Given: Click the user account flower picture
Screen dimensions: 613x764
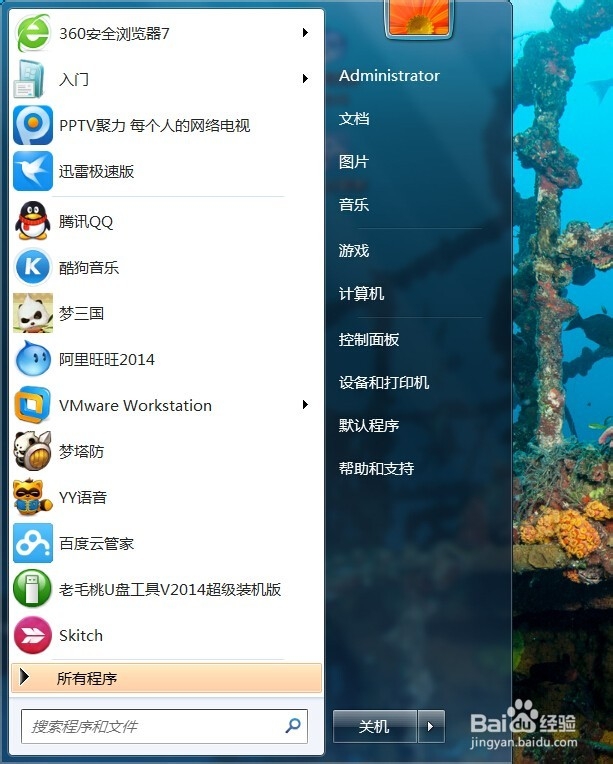Looking at the screenshot, I should coord(419,17).
